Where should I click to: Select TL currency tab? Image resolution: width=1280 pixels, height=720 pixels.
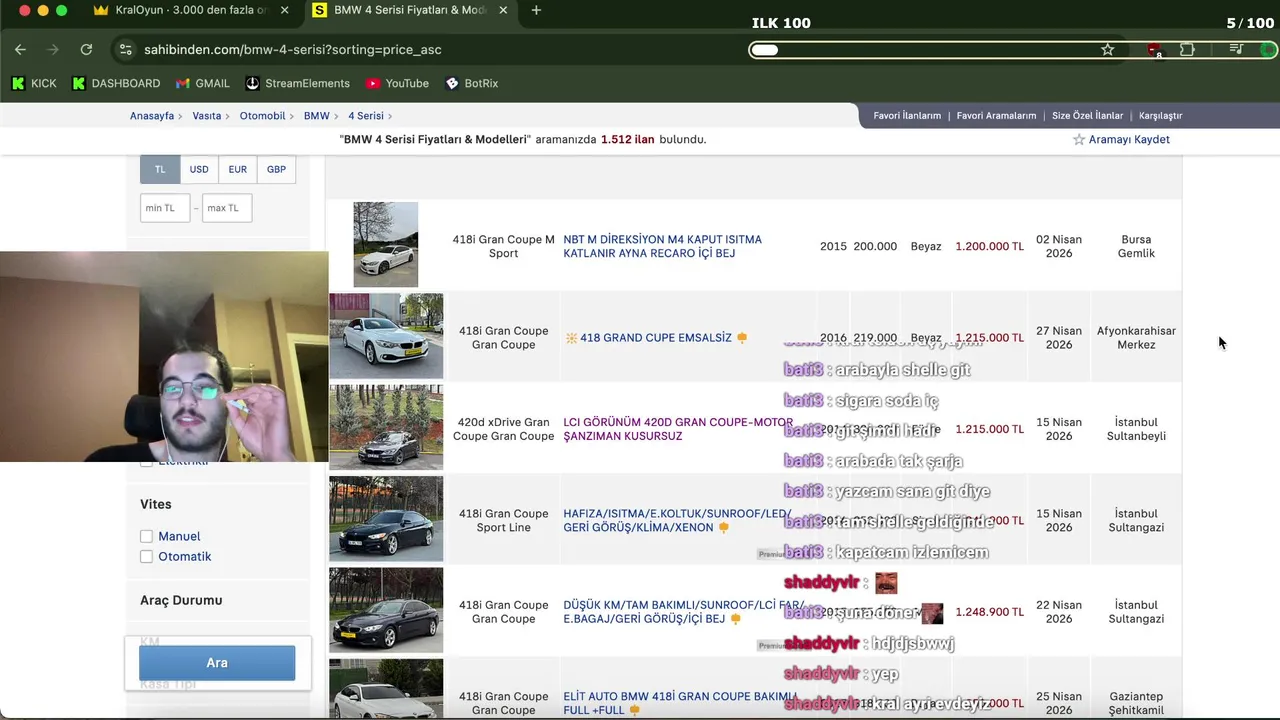click(x=160, y=169)
